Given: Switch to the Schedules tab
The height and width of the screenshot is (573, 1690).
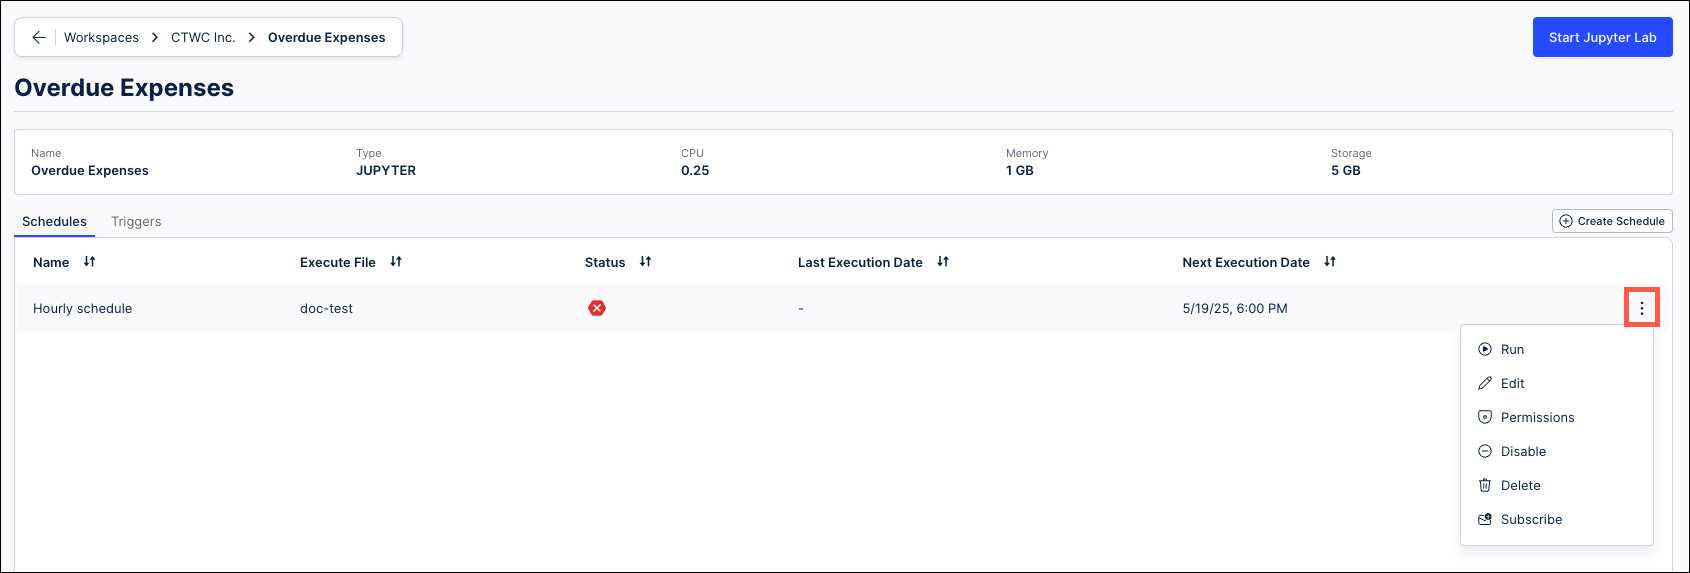Looking at the screenshot, I should [x=54, y=221].
